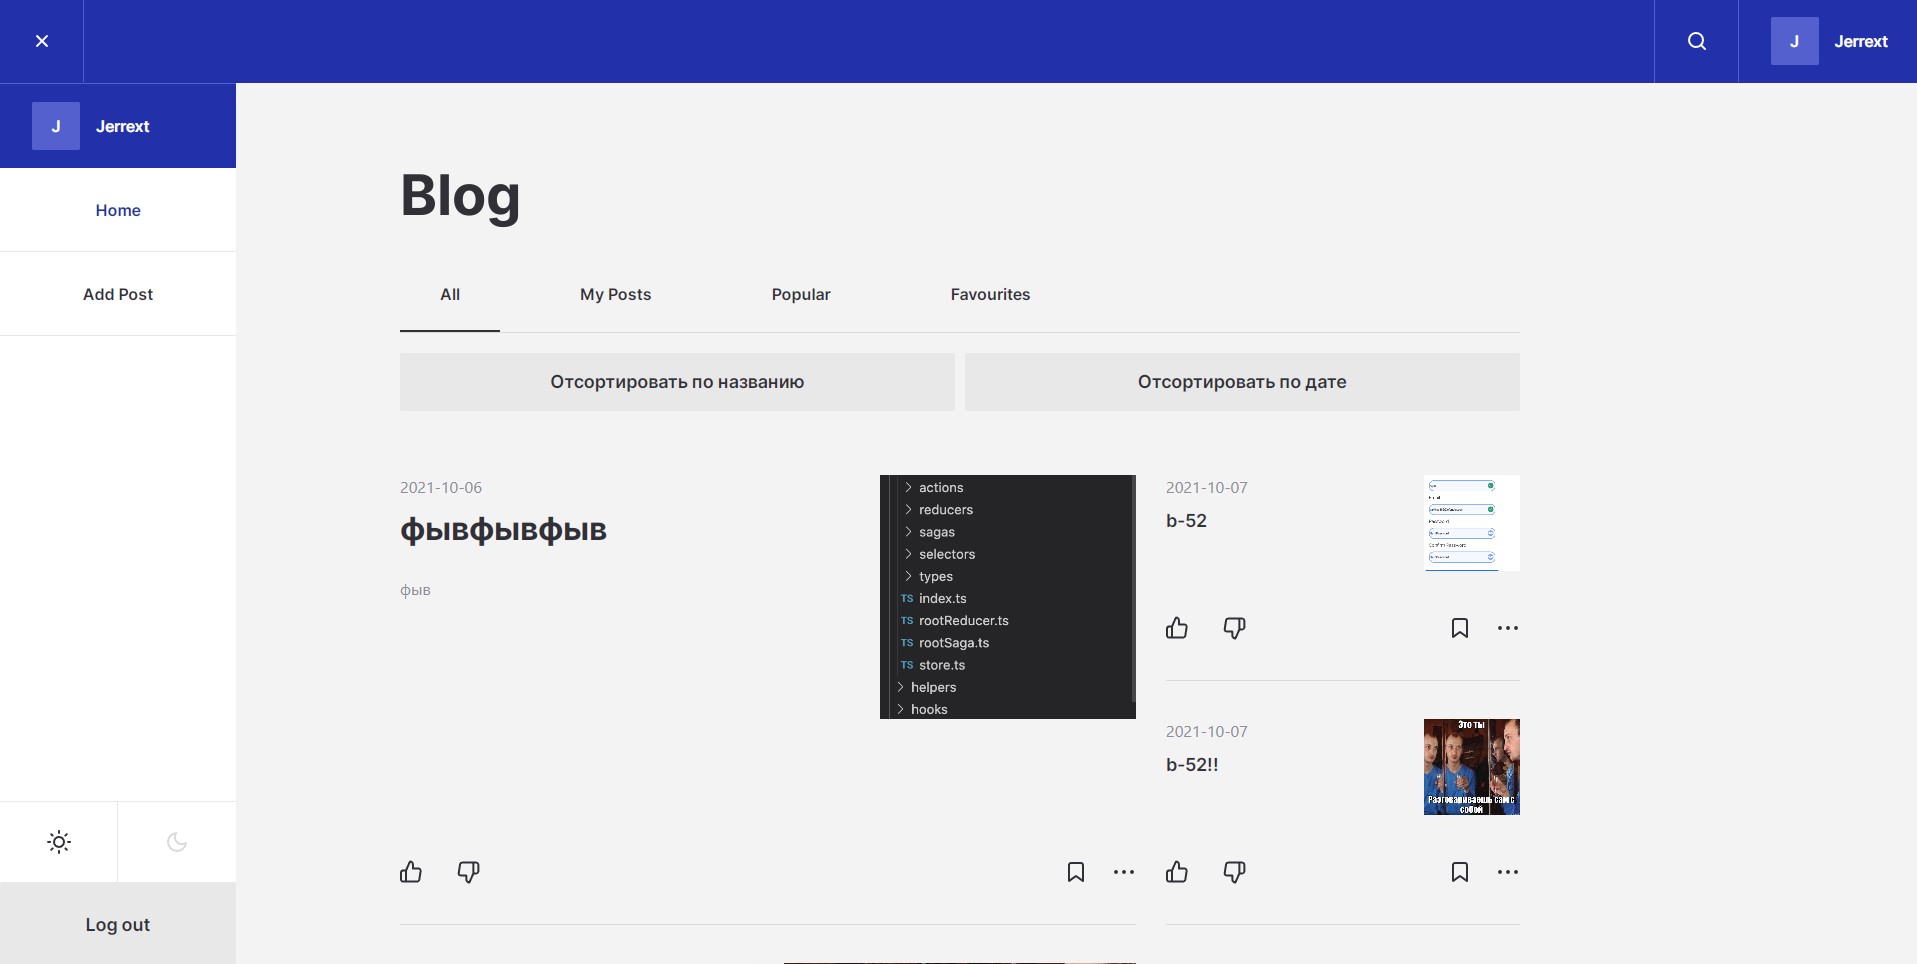Bookmark the фывфывфыв post
1917x964 pixels.
[1076, 872]
